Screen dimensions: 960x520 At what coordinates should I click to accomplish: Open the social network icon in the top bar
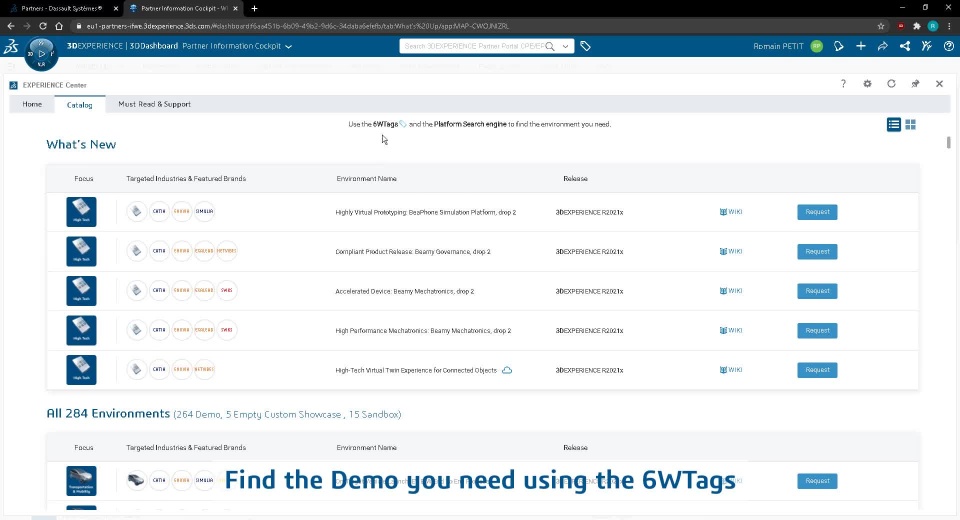tap(905, 46)
